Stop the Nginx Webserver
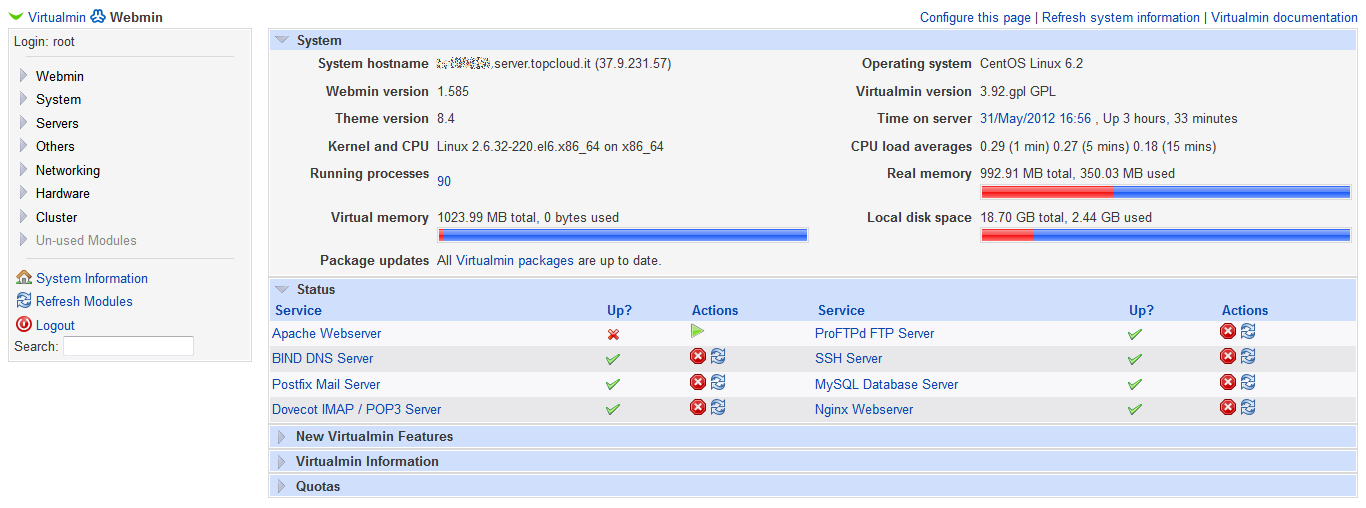The width and height of the screenshot is (1366, 508). [1228, 407]
